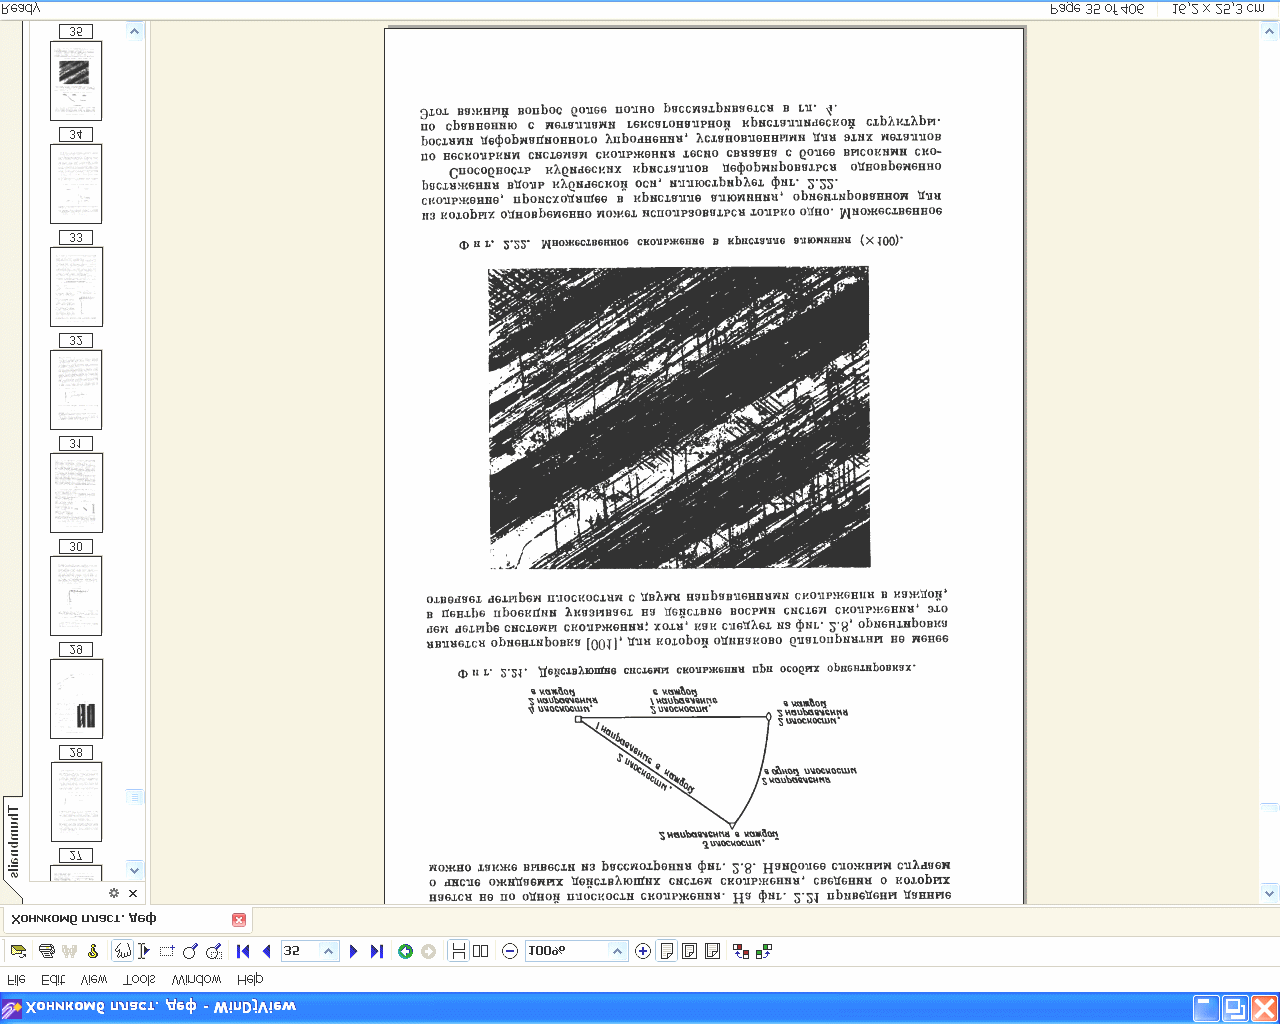Click the zoom out minus icon

coord(510,951)
